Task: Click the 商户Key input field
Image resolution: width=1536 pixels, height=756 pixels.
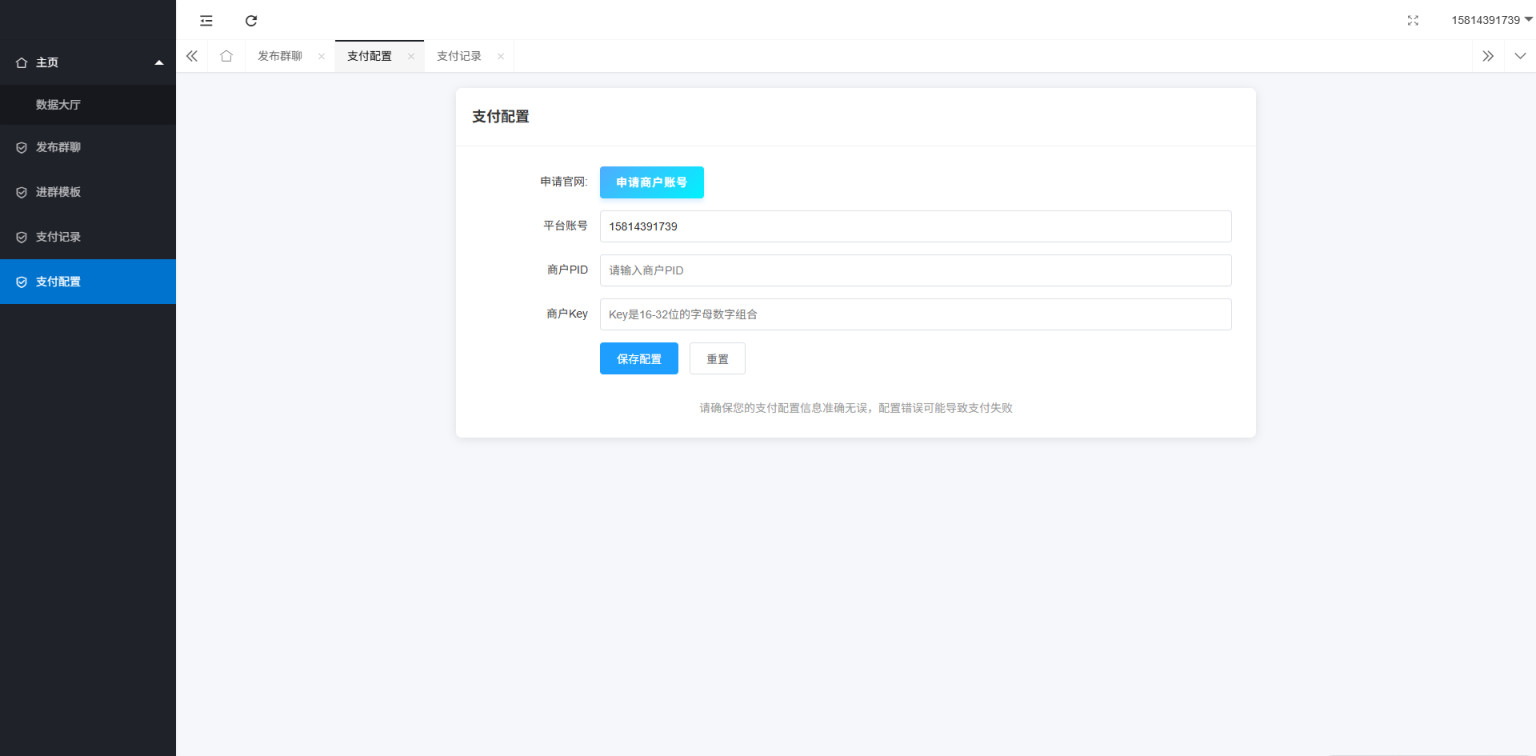Action: (x=915, y=314)
